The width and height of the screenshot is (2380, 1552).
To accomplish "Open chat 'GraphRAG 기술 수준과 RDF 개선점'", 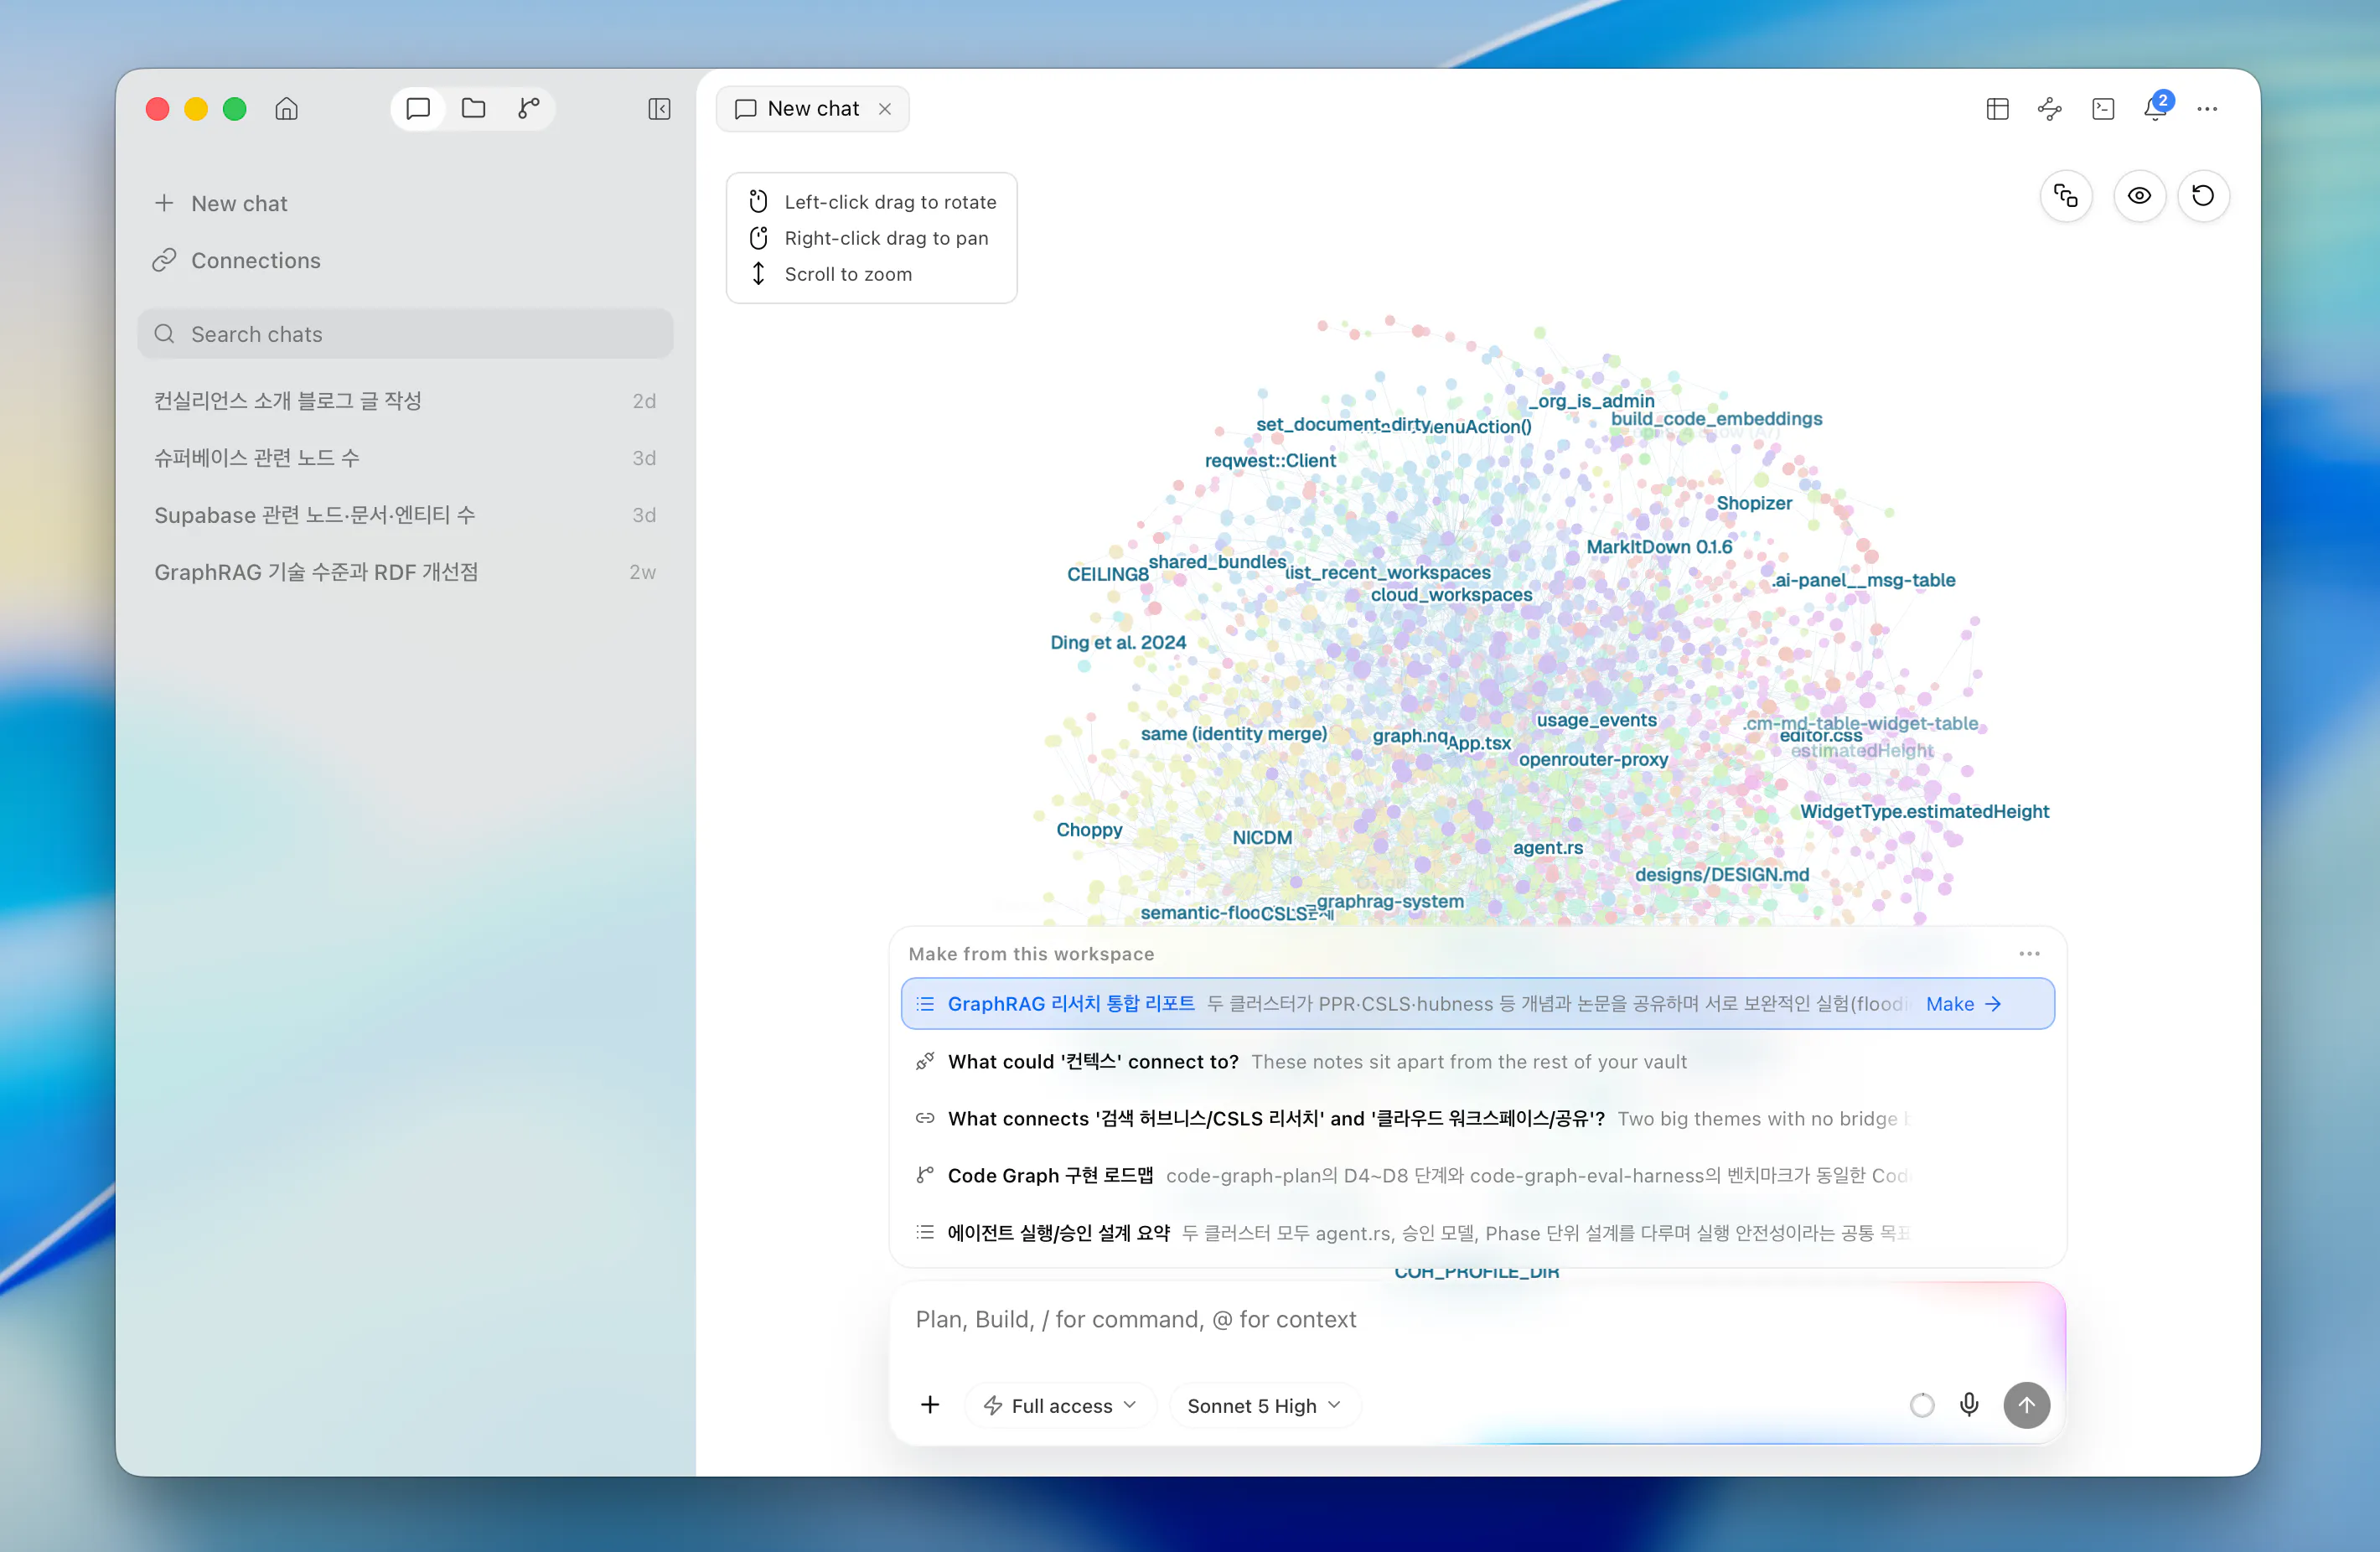I will tap(405, 571).
